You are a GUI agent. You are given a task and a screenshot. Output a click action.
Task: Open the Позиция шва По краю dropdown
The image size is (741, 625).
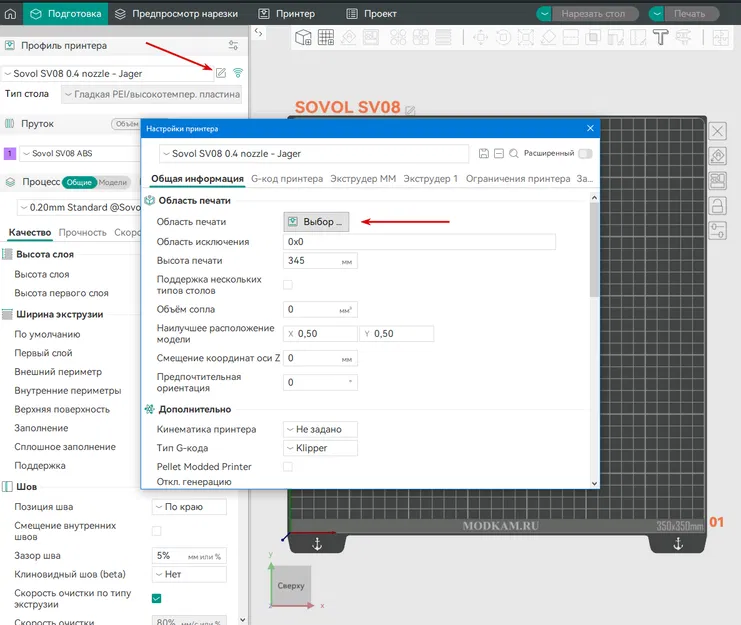tap(189, 507)
